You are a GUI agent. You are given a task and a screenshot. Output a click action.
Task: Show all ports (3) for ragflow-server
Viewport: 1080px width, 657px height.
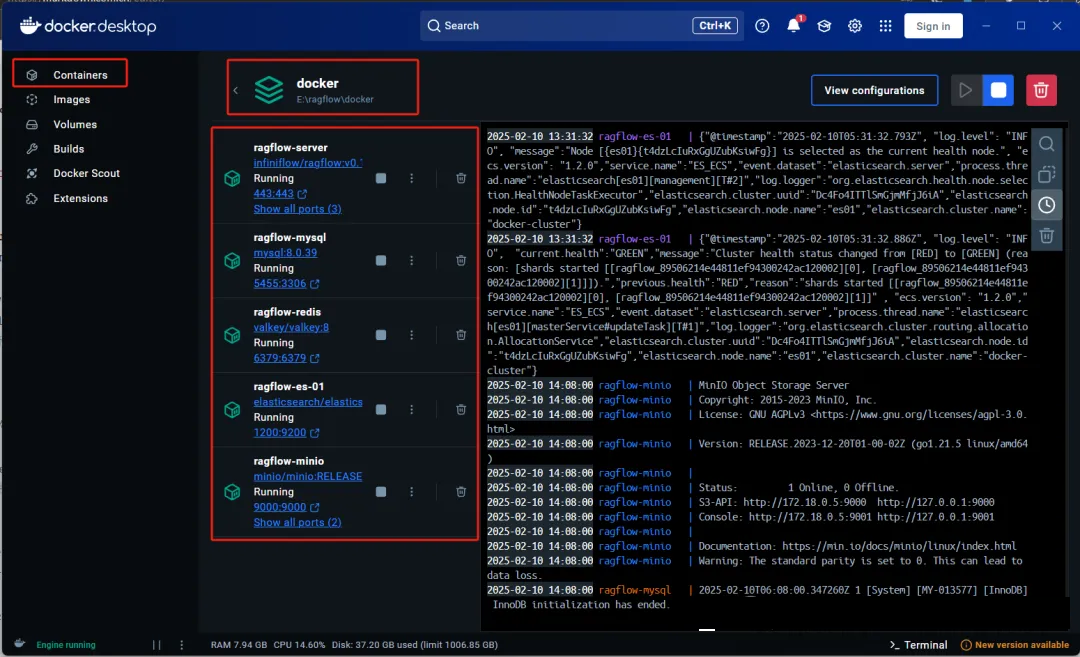coord(297,209)
